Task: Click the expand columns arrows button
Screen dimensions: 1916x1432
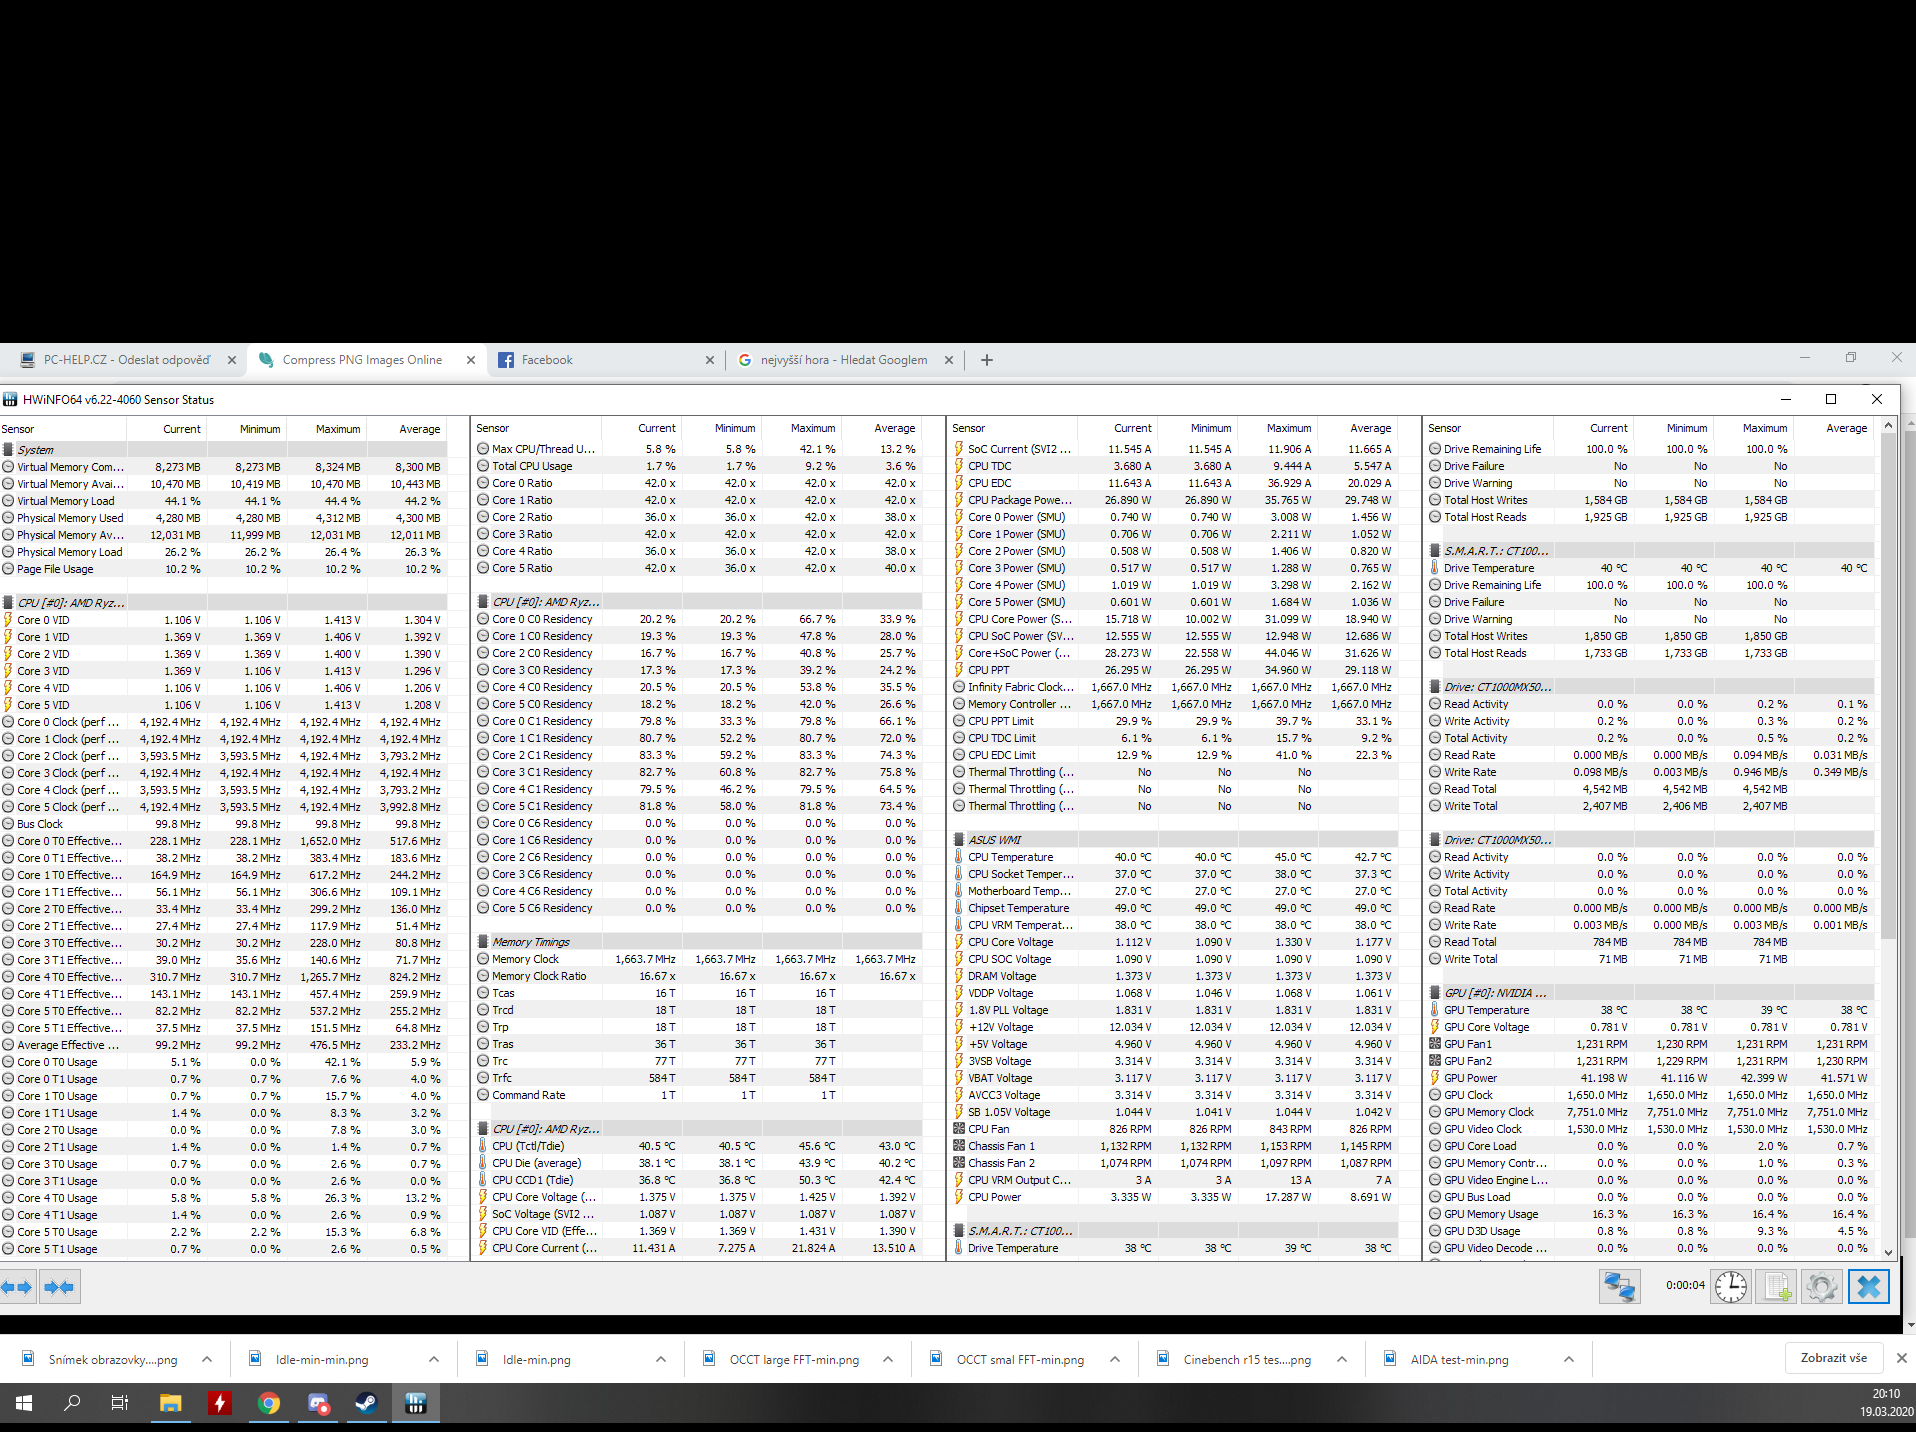Action: pos(18,1287)
